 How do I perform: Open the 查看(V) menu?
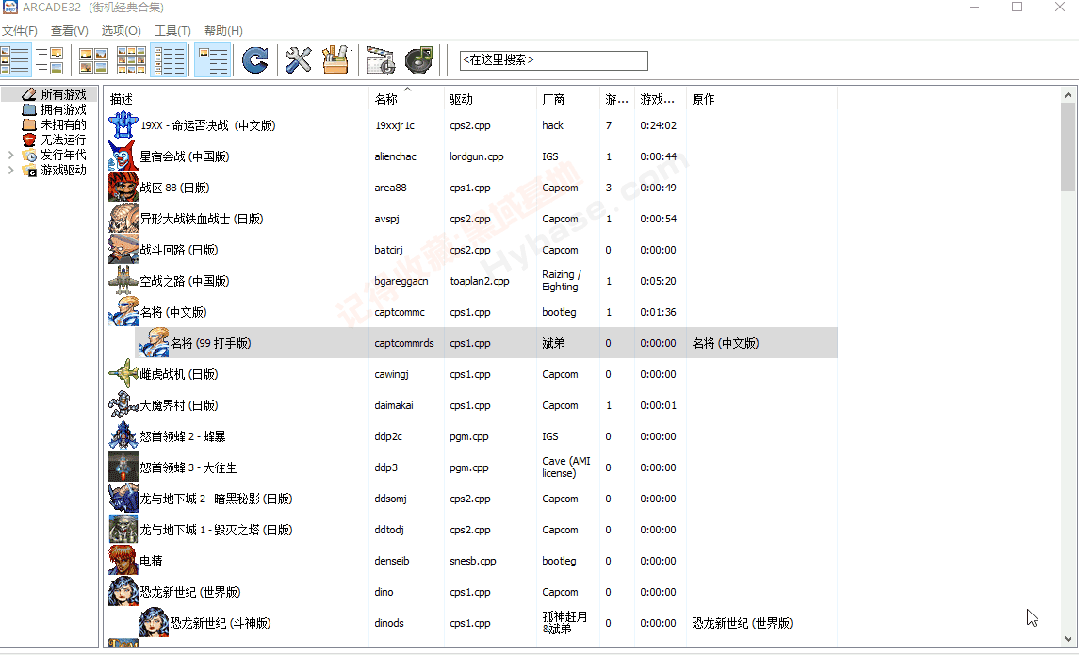click(x=70, y=30)
